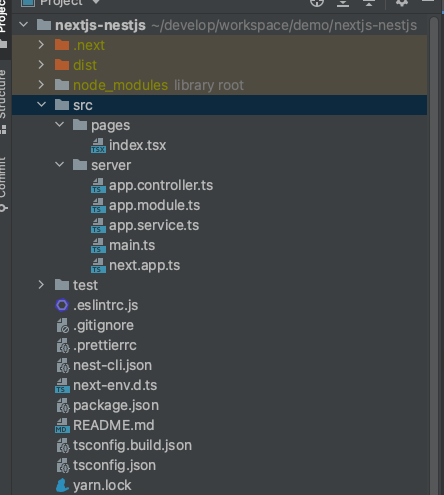Click the TSX icon of index.tsx
The image size is (444, 495).
(98, 146)
